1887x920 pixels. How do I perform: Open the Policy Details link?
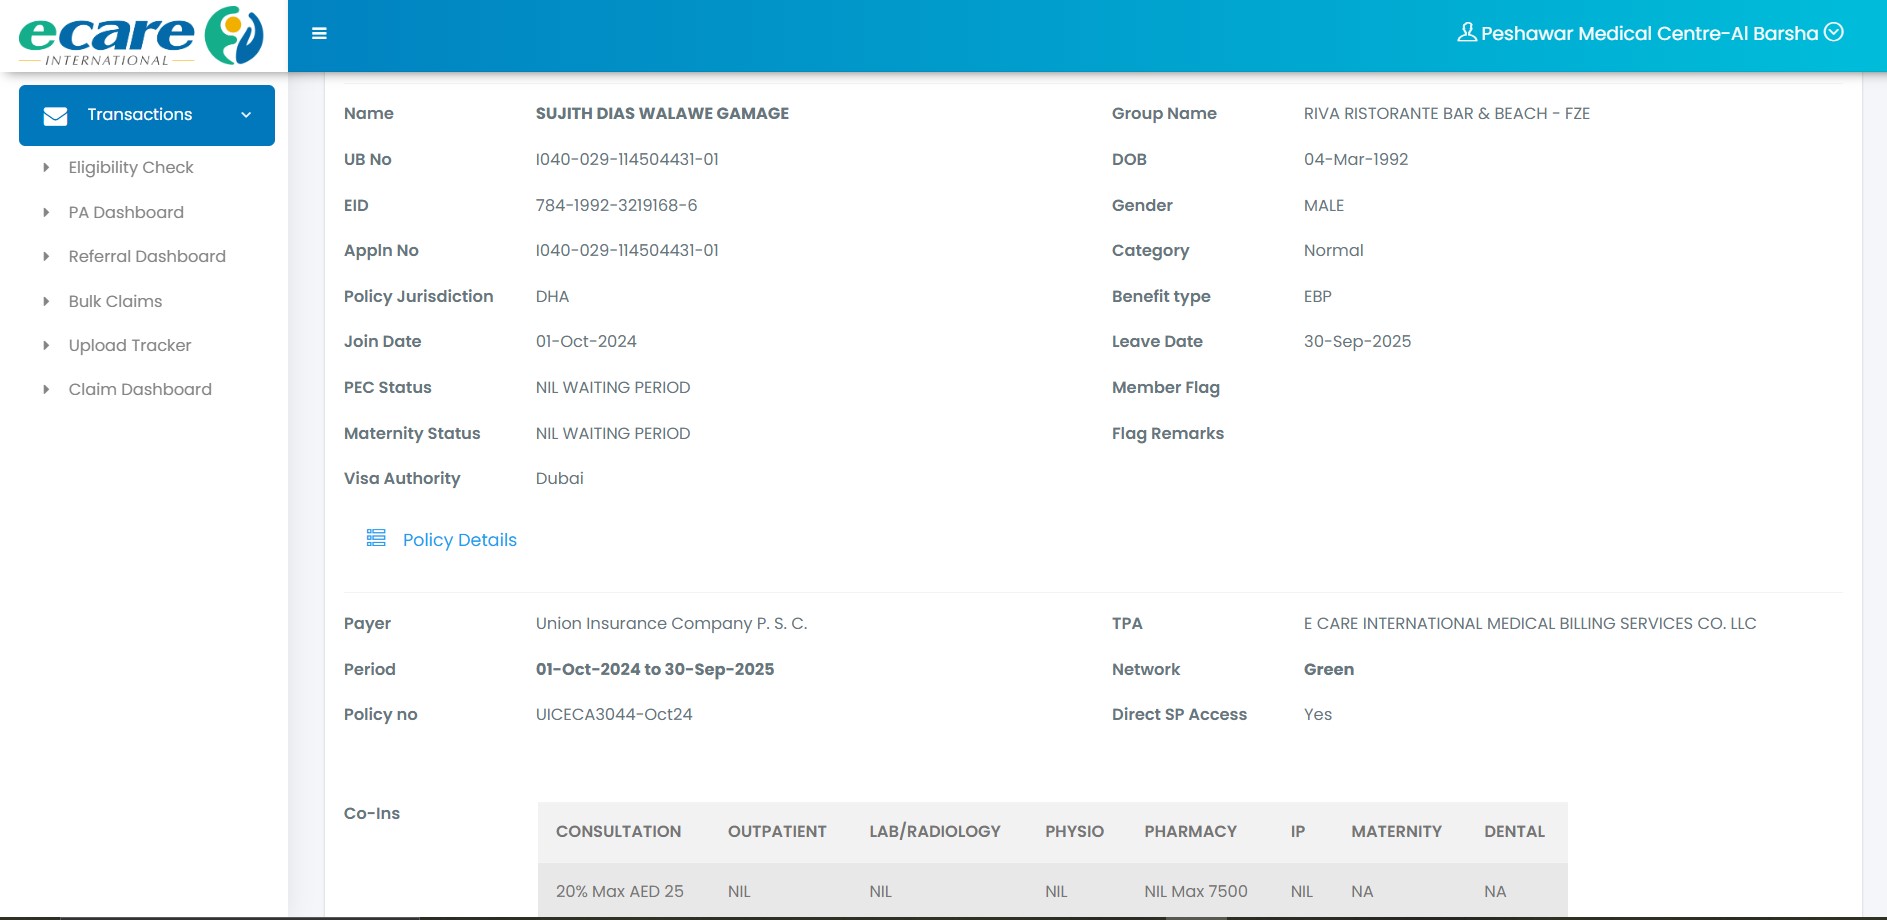[x=459, y=540]
